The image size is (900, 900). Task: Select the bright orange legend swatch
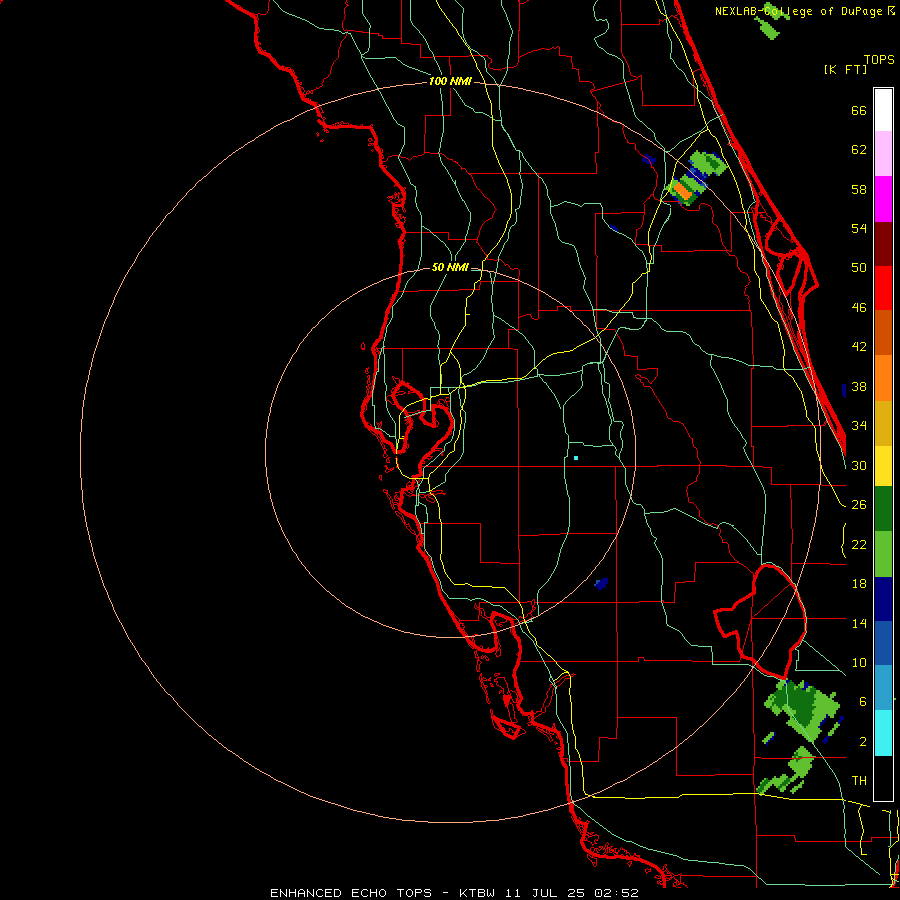coord(883,378)
